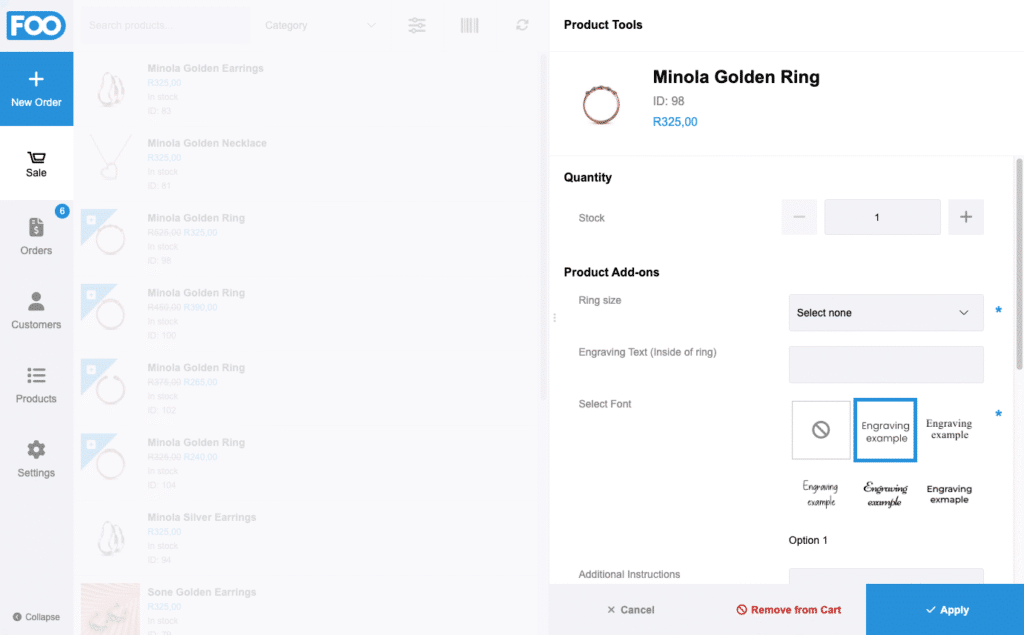Click Remove from Cart
The width and height of the screenshot is (1024, 635).
pos(789,610)
